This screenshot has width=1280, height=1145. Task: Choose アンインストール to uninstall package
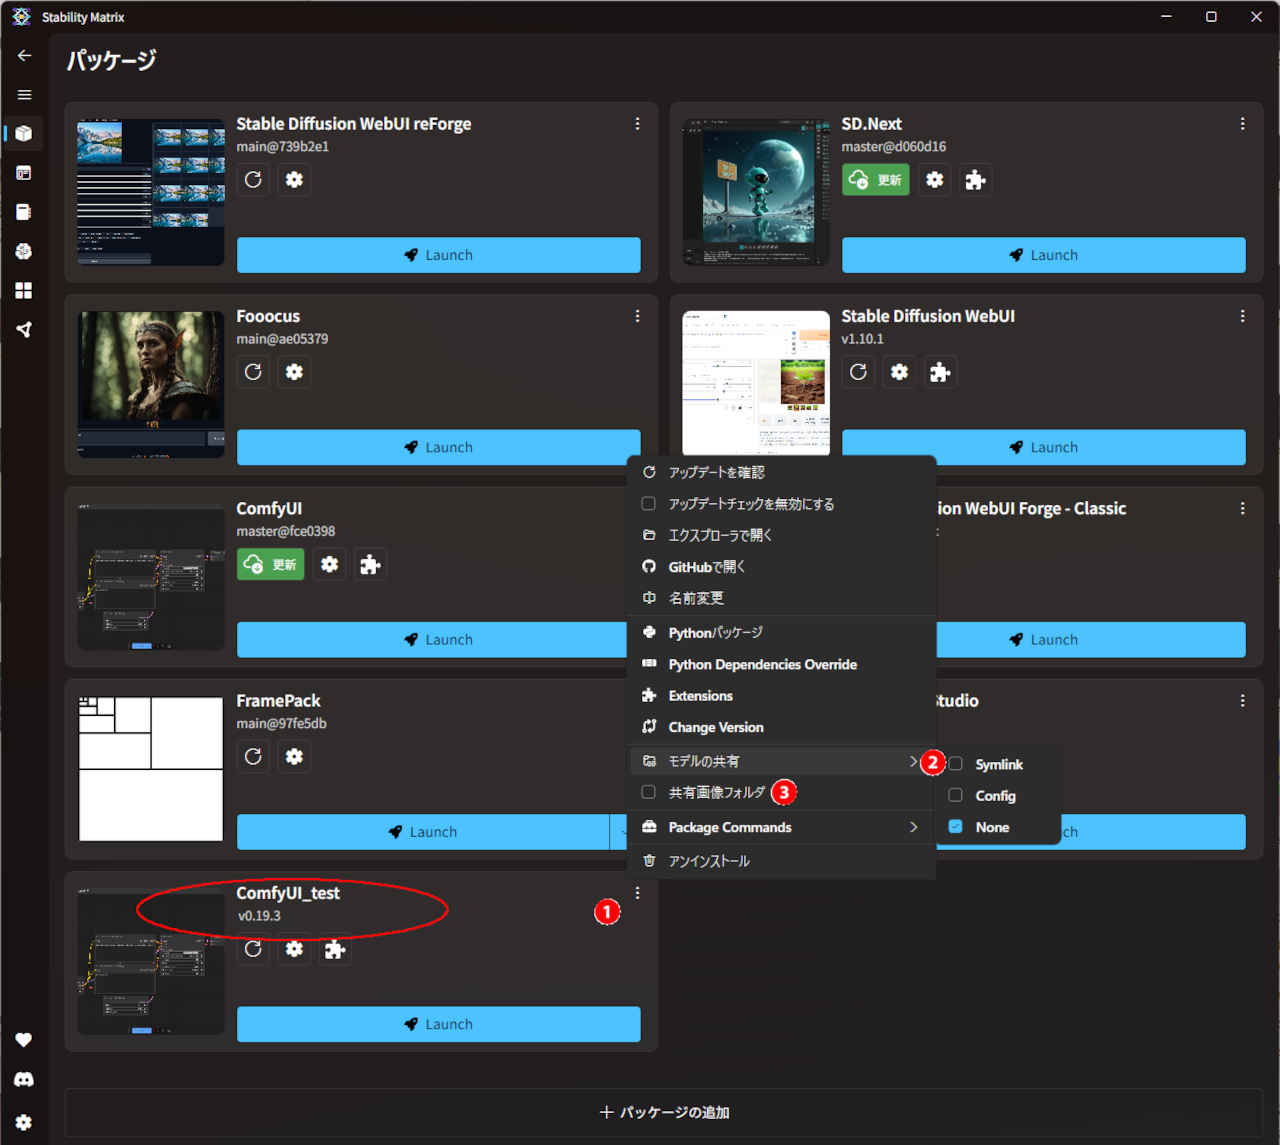click(781, 861)
